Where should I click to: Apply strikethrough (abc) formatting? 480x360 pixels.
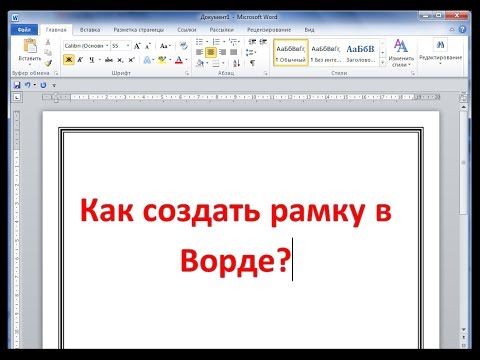point(109,60)
